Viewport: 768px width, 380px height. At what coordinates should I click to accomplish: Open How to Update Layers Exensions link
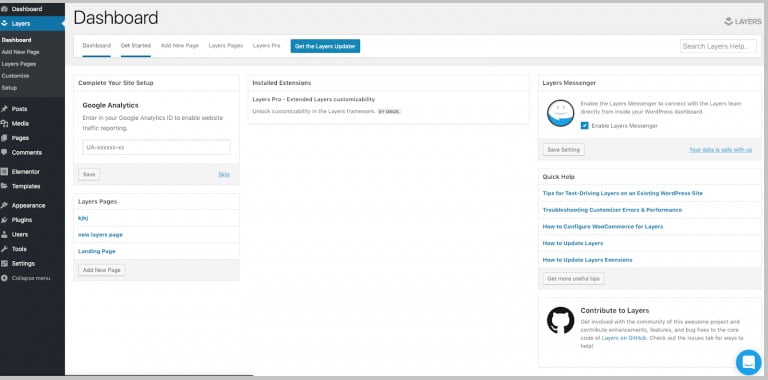(x=587, y=260)
